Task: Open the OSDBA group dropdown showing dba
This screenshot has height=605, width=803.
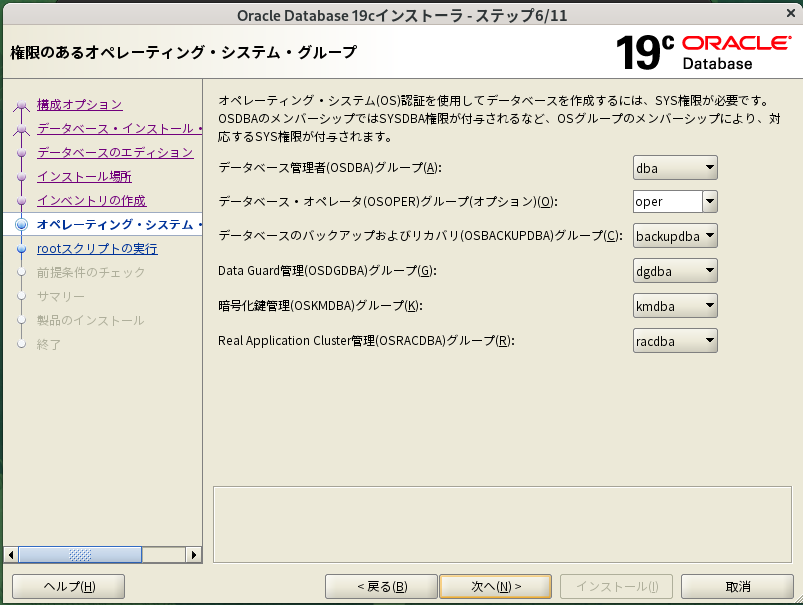Action: tap(675, 168)
